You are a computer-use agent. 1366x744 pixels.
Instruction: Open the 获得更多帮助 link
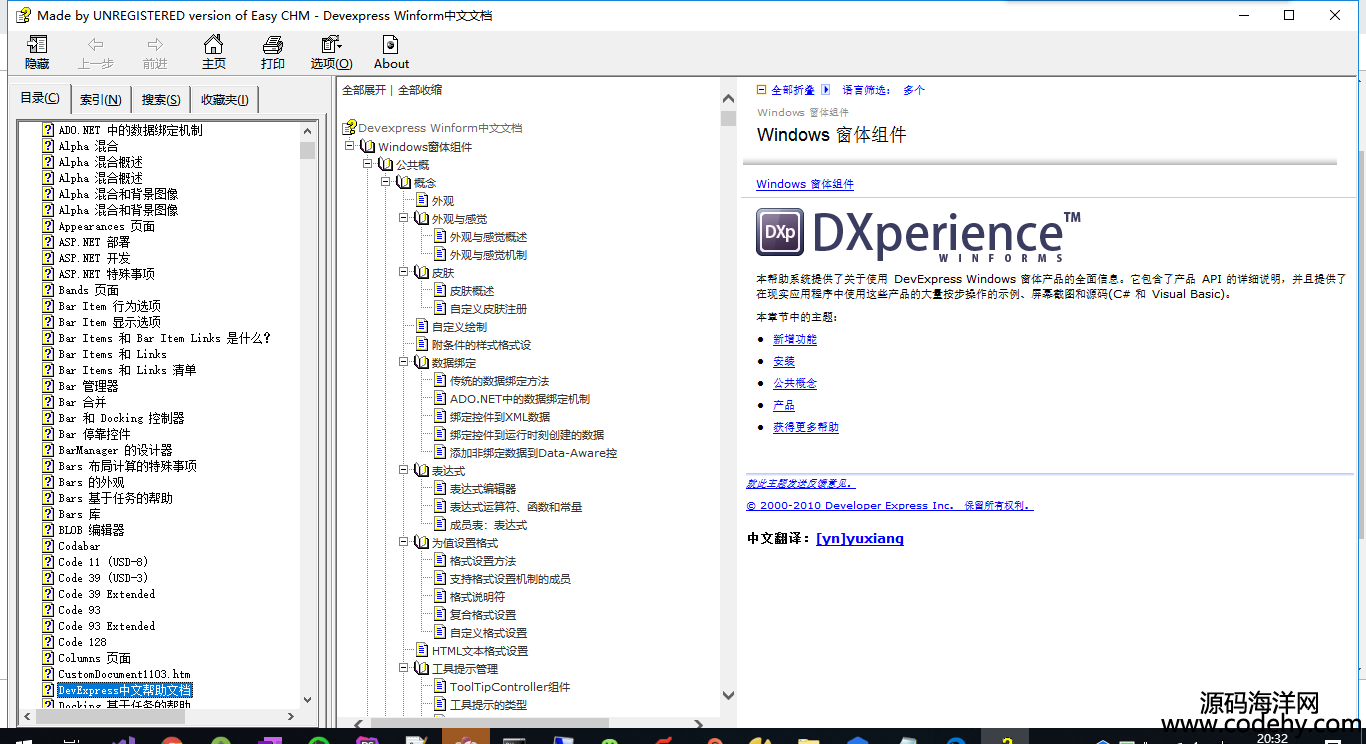click(x=806, y=428)
